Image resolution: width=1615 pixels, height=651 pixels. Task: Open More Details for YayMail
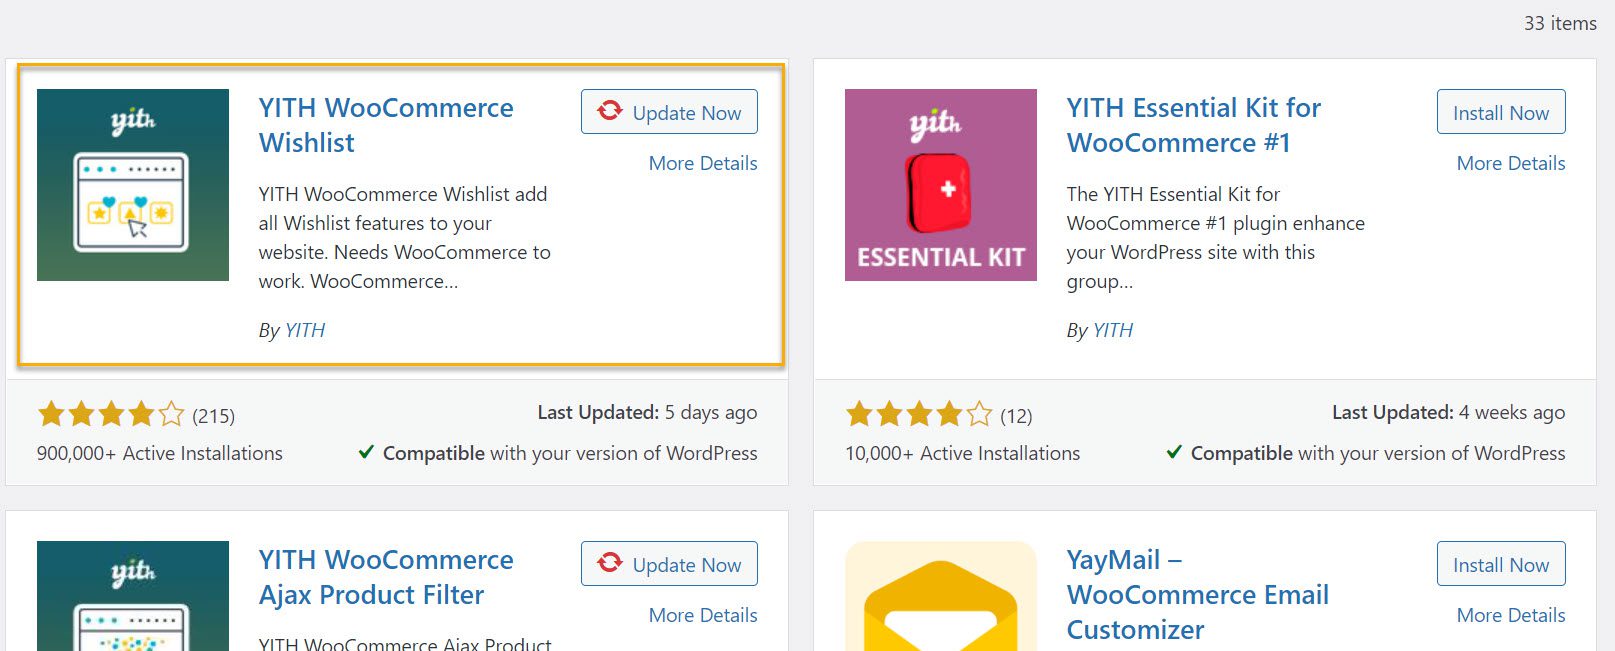(x=1511, y=615)
